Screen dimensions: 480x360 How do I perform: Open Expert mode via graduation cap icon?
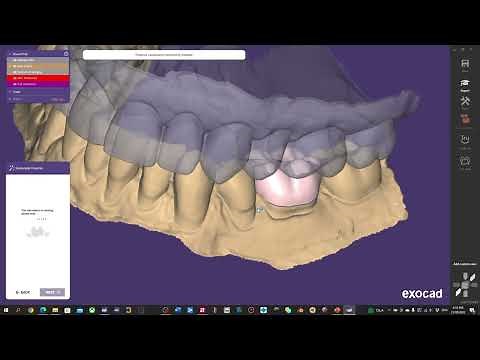(x=465, y=83)
